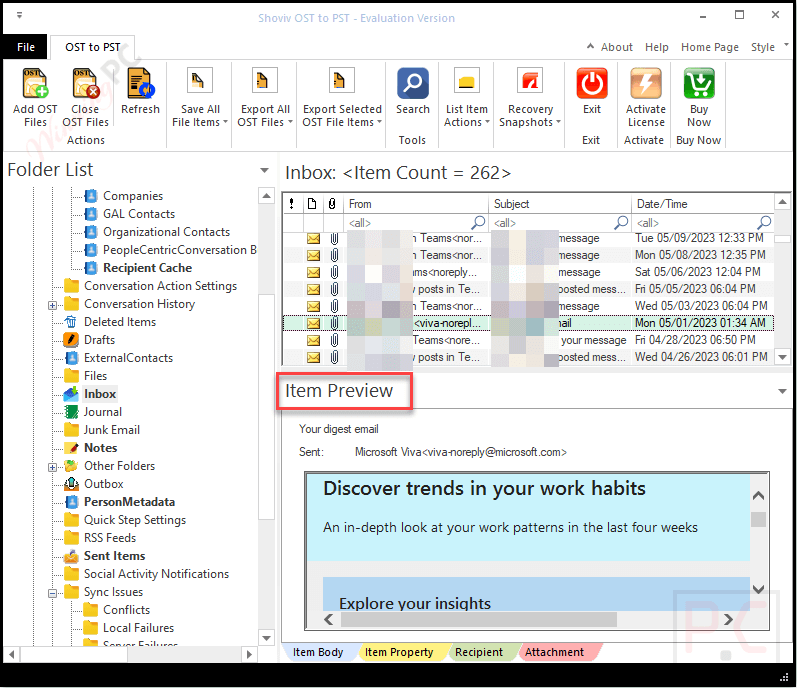The width and height of the screenshot is (797, 688).
Task: Click the attachment column header icon
Action: (332, 204)
